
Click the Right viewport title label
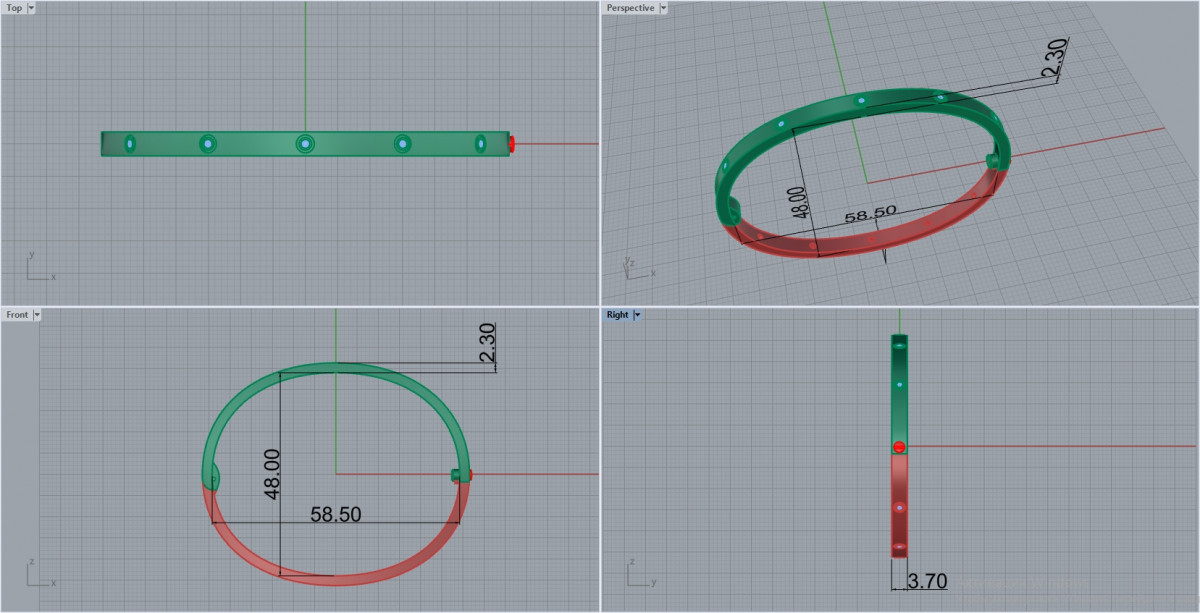click(x=617, y=315)
